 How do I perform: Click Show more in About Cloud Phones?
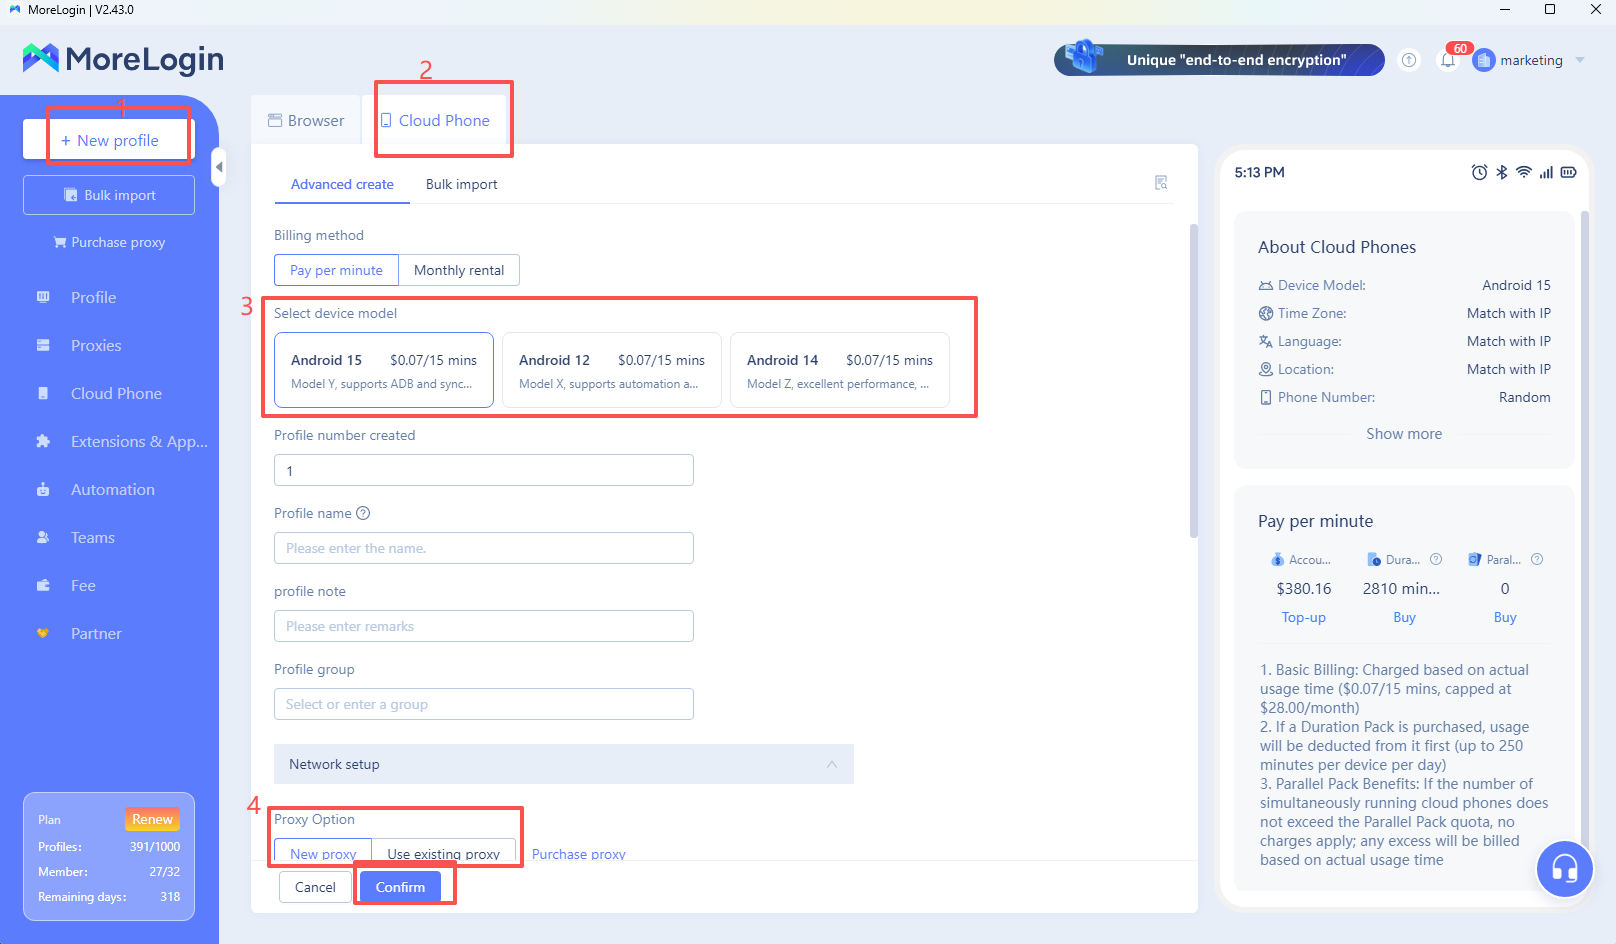point(1404,433)
